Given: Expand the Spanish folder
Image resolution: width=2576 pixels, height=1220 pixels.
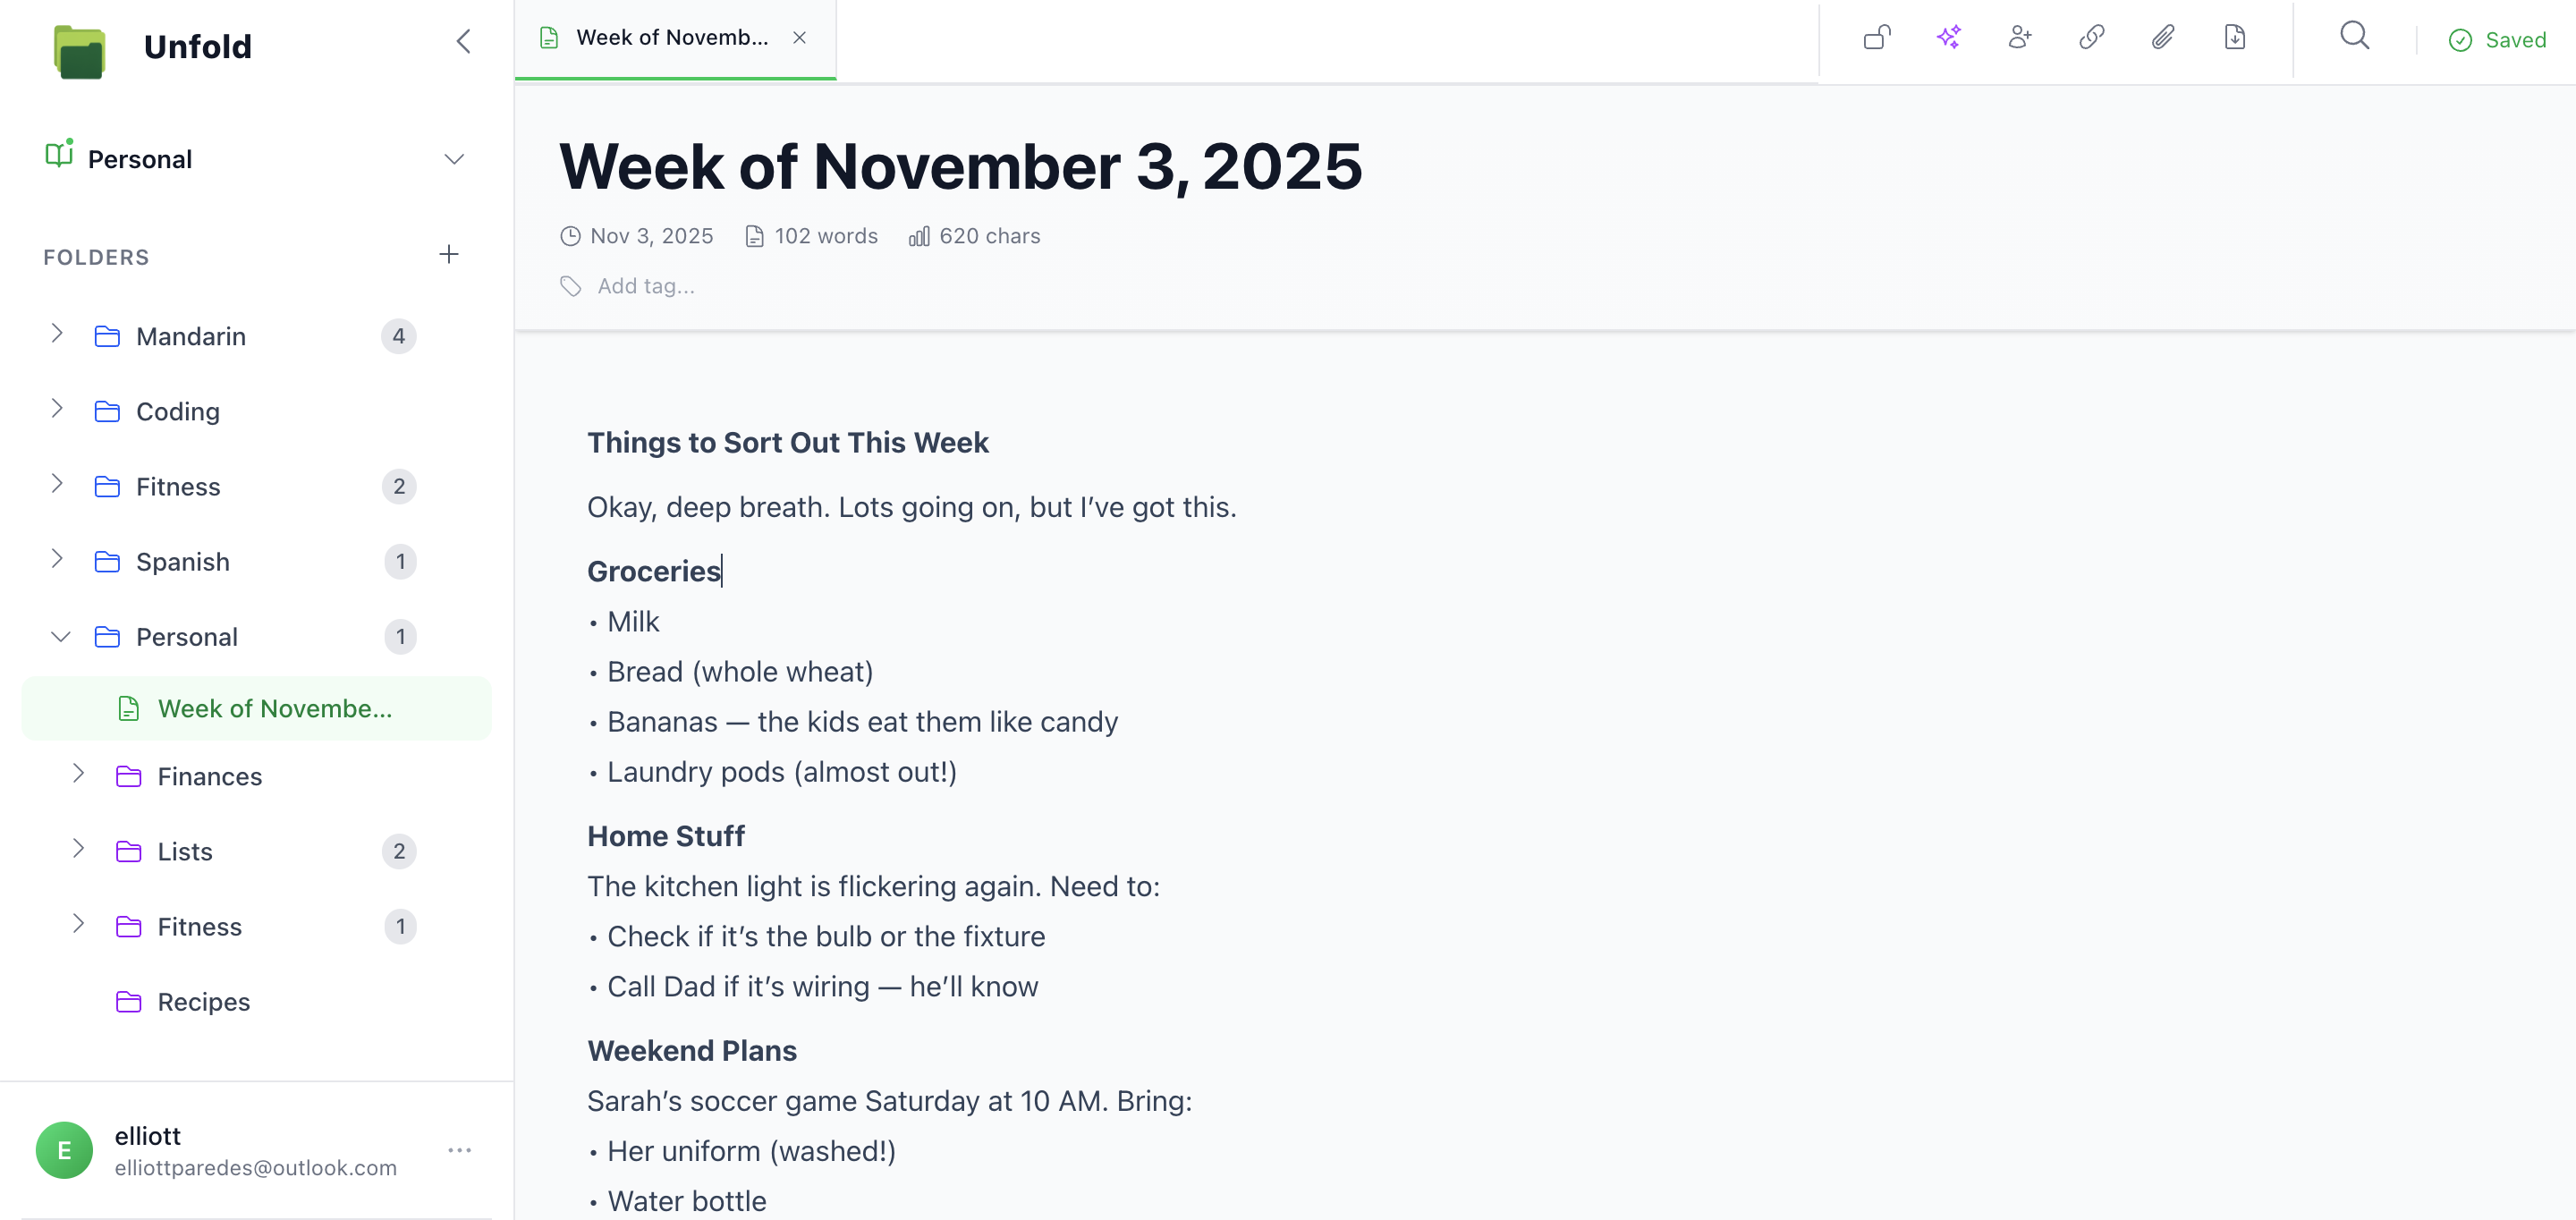Looking at the screenshot, I should click(x=57, y=561).
